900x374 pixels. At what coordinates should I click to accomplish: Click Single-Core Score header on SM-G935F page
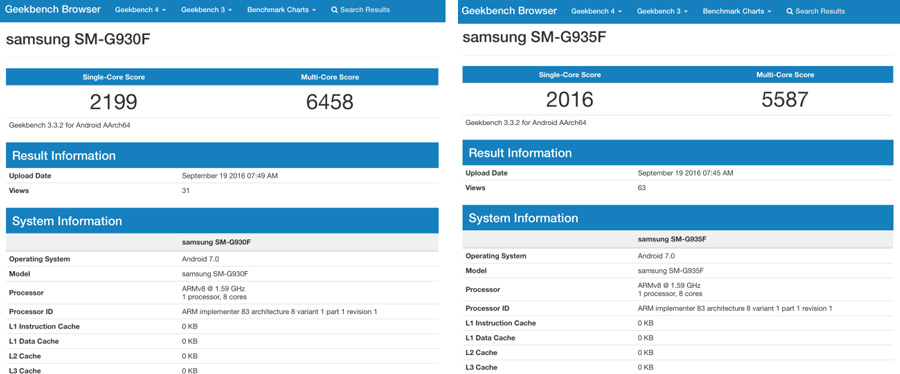coord(570,75)
